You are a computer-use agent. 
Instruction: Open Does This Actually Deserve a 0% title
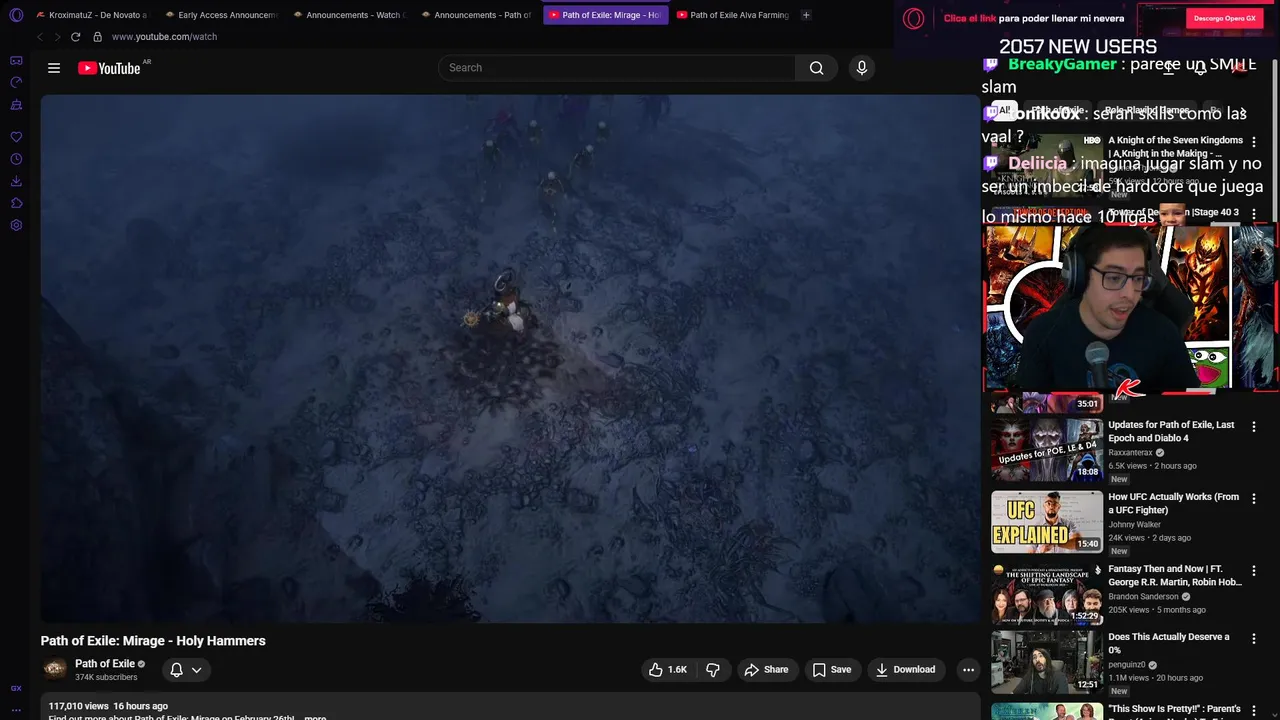[1169, 643]
